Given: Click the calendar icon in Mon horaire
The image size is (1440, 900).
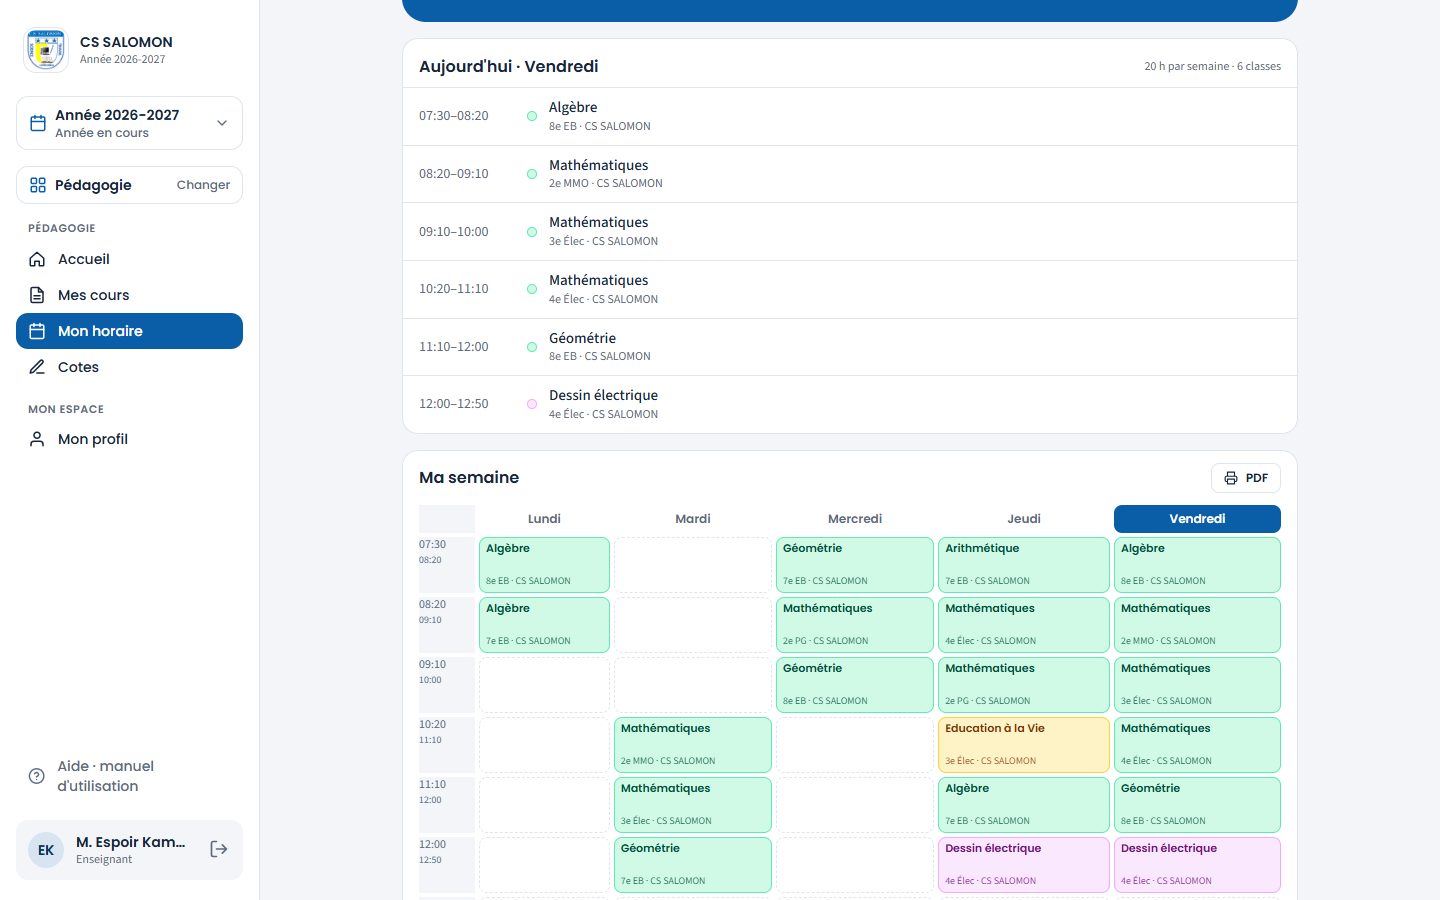Looking at the screenshot, I should click(x=37, y=331).
